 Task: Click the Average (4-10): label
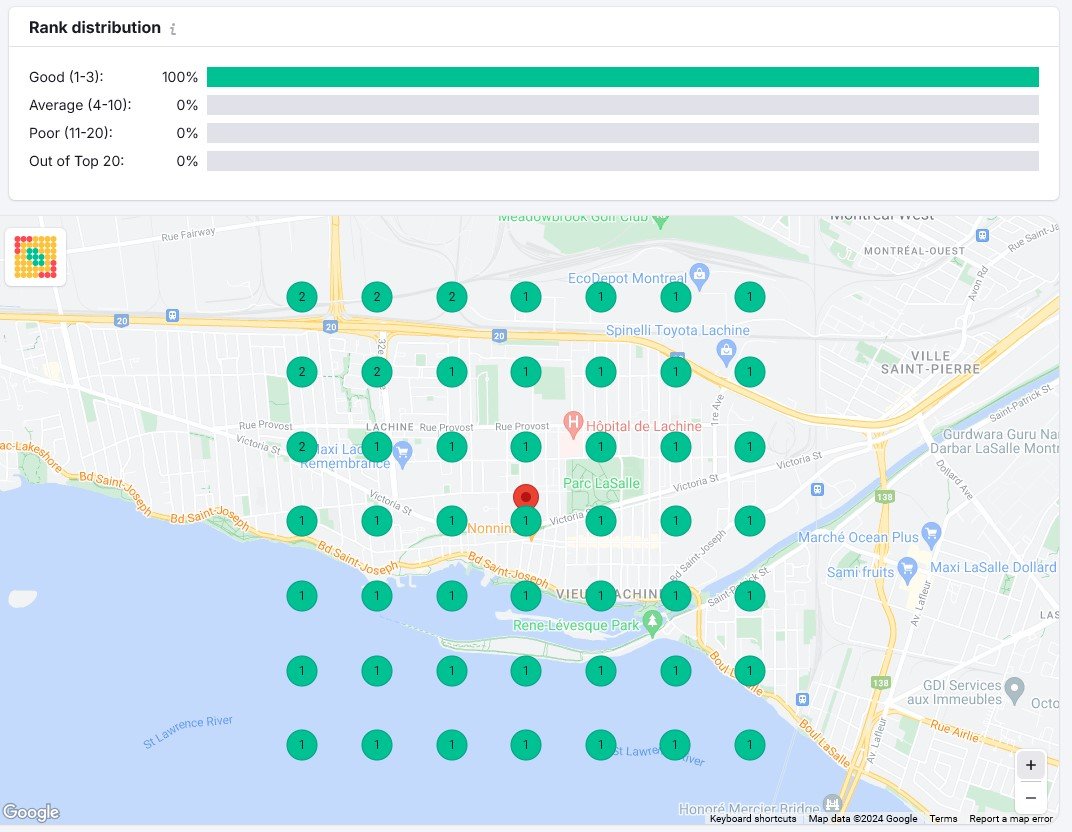pyautogui.click(x=80, y=105)
